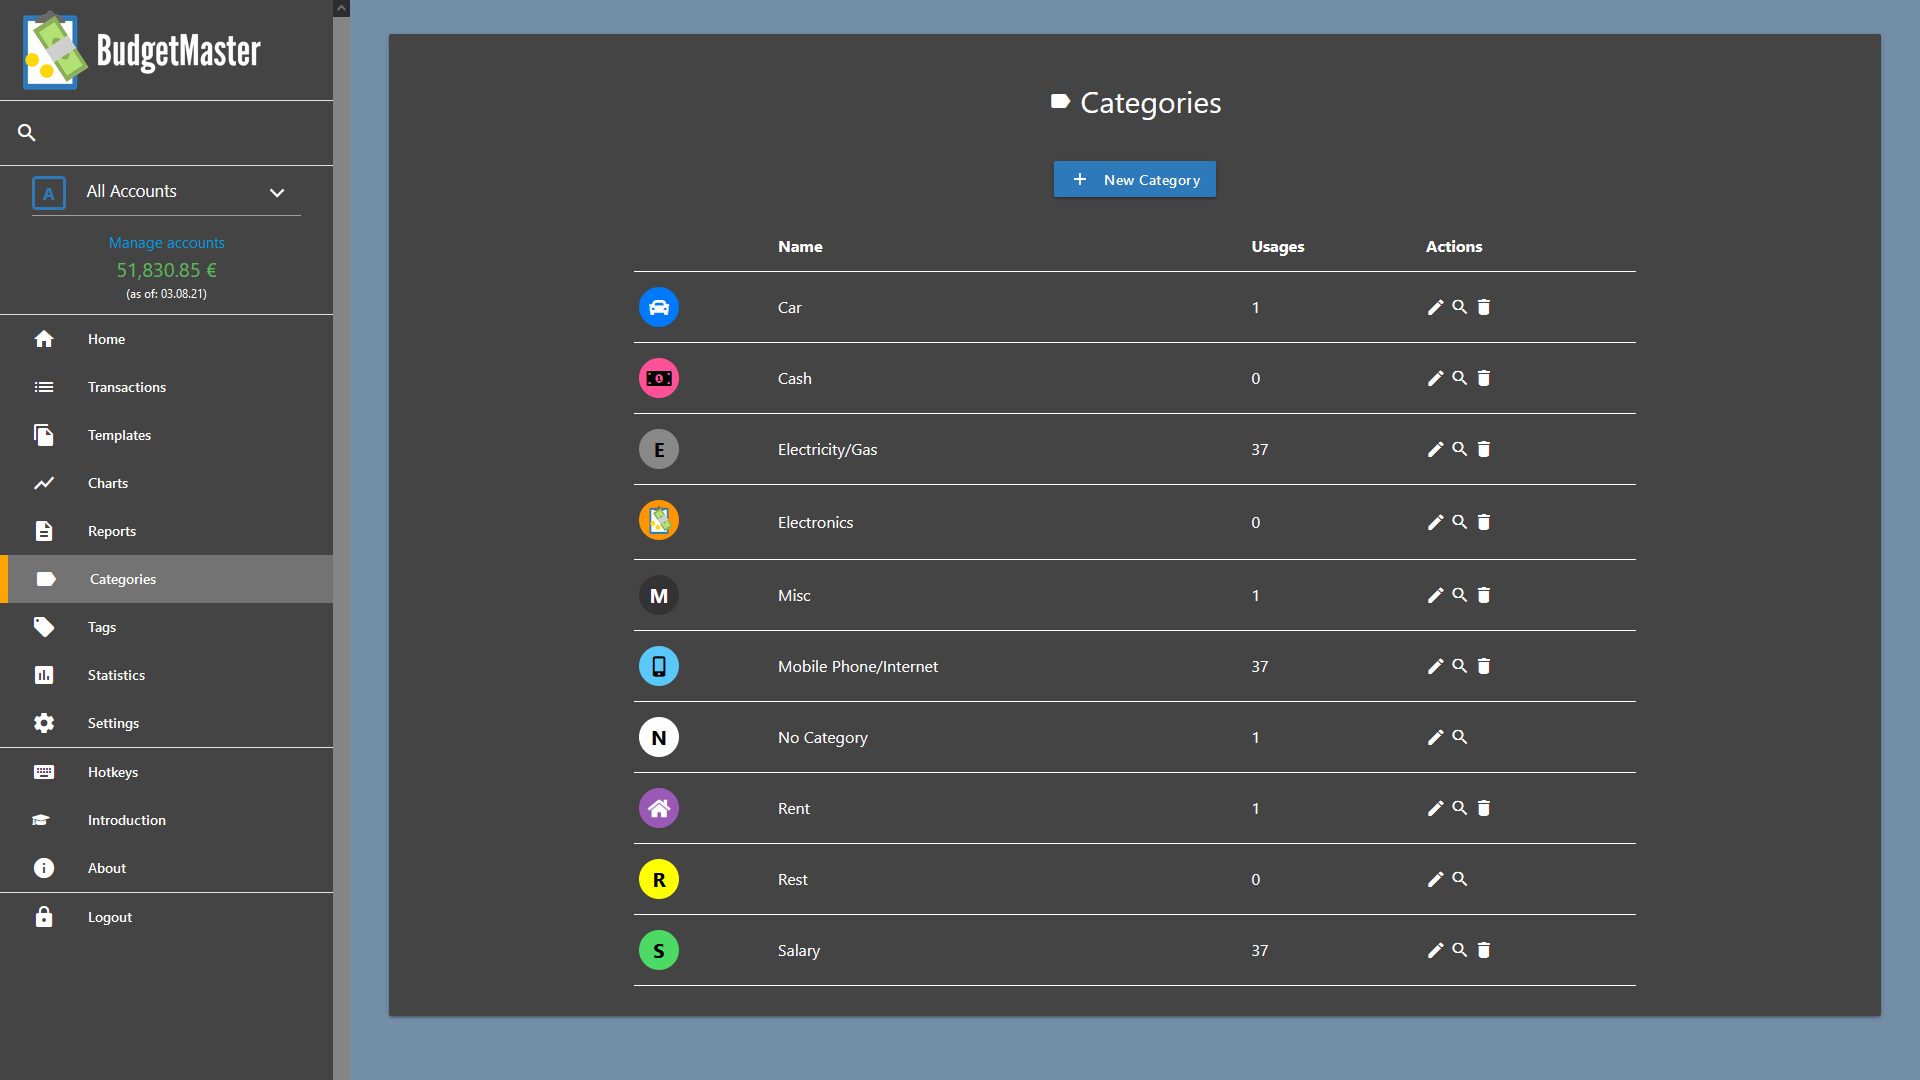This screenshot has width=1920, height=1080.
Task: Search transactions for Cash category
Action: click(x=1460, y=378)
